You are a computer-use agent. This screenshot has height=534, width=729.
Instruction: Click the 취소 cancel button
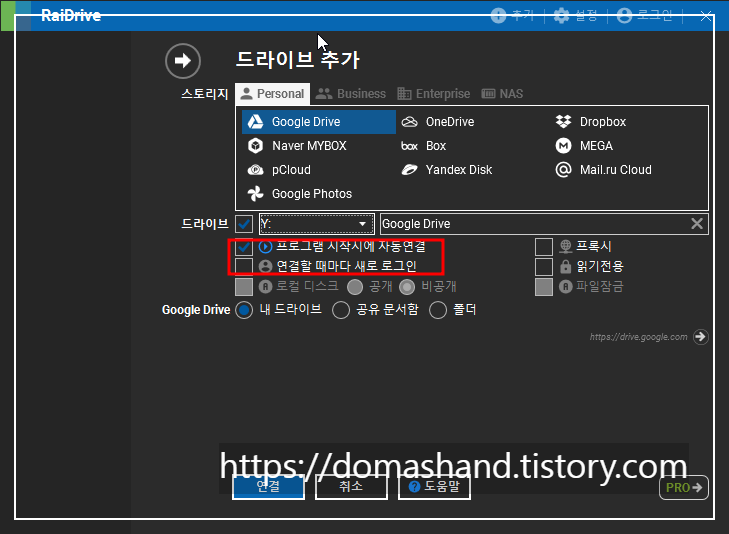tap(351, 486)
